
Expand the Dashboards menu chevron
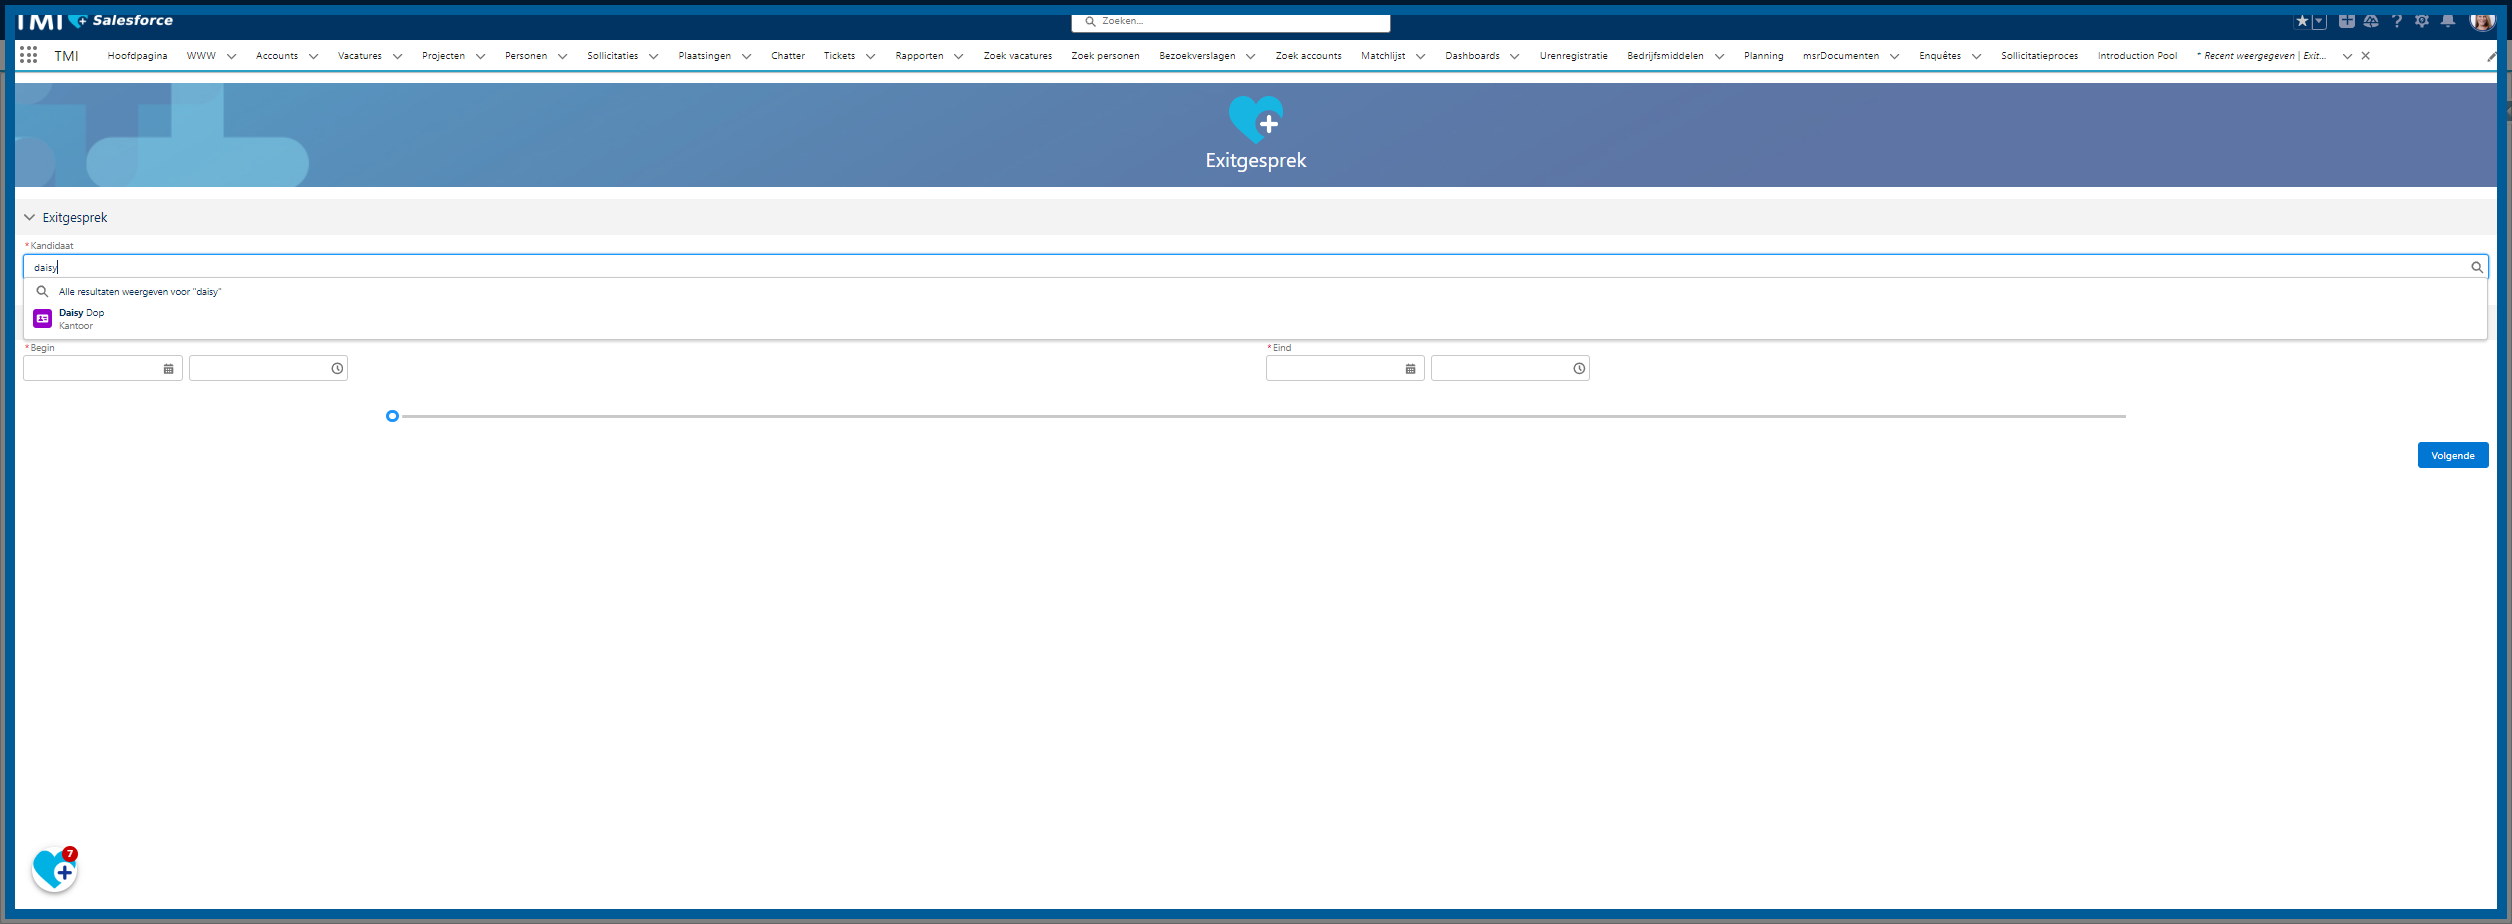(x=1514, y=56)
